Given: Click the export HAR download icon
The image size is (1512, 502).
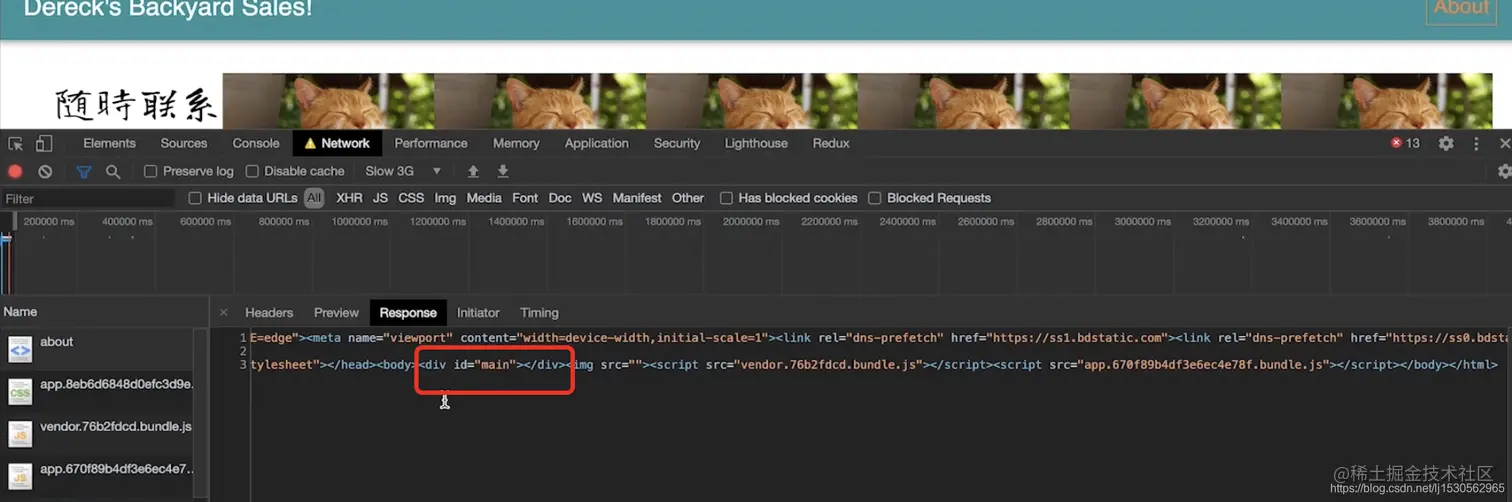Looking at the screenshot, I should coord(503,172).
